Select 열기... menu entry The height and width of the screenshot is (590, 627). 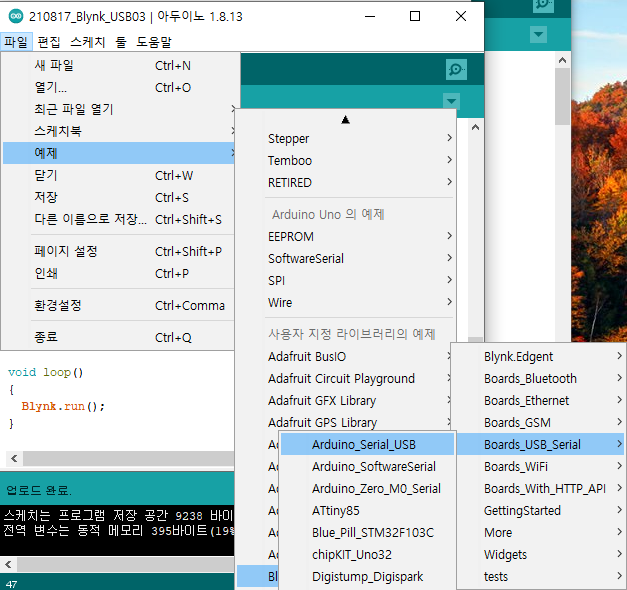[x=118, y=87]
